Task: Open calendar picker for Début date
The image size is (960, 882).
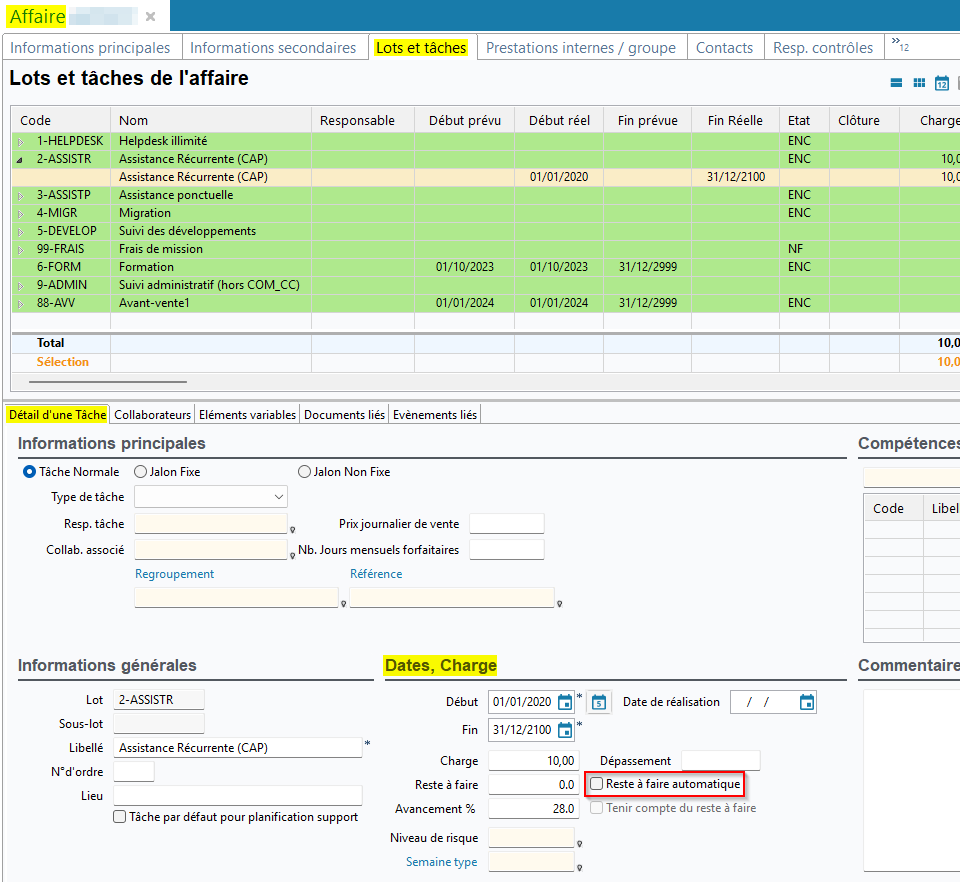Action: tap(565, 702)
